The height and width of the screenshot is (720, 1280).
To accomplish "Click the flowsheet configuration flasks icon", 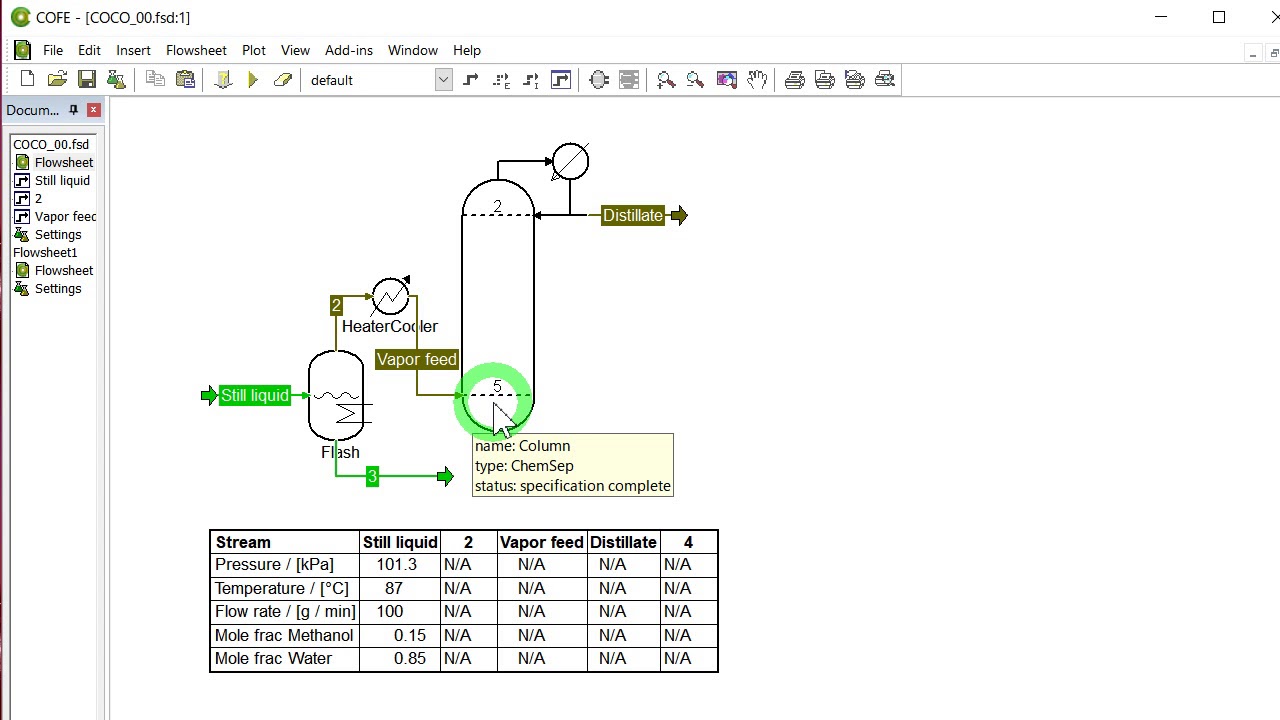I will 116,80.
